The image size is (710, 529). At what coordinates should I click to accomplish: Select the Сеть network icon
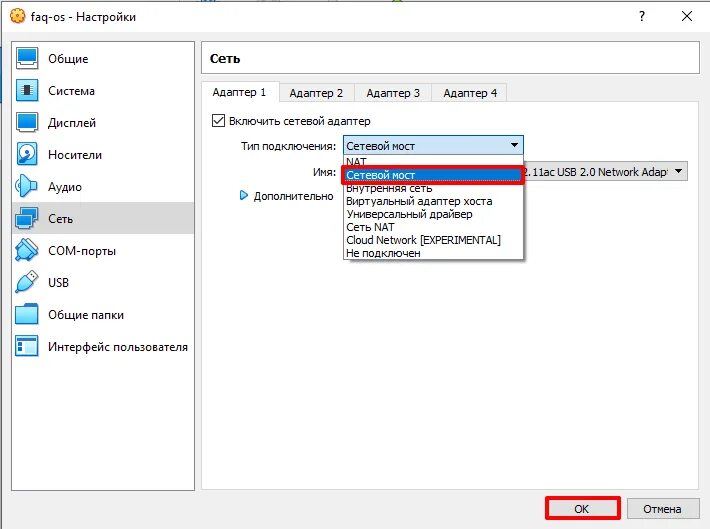pyautogui.click(x=27, y=218)
